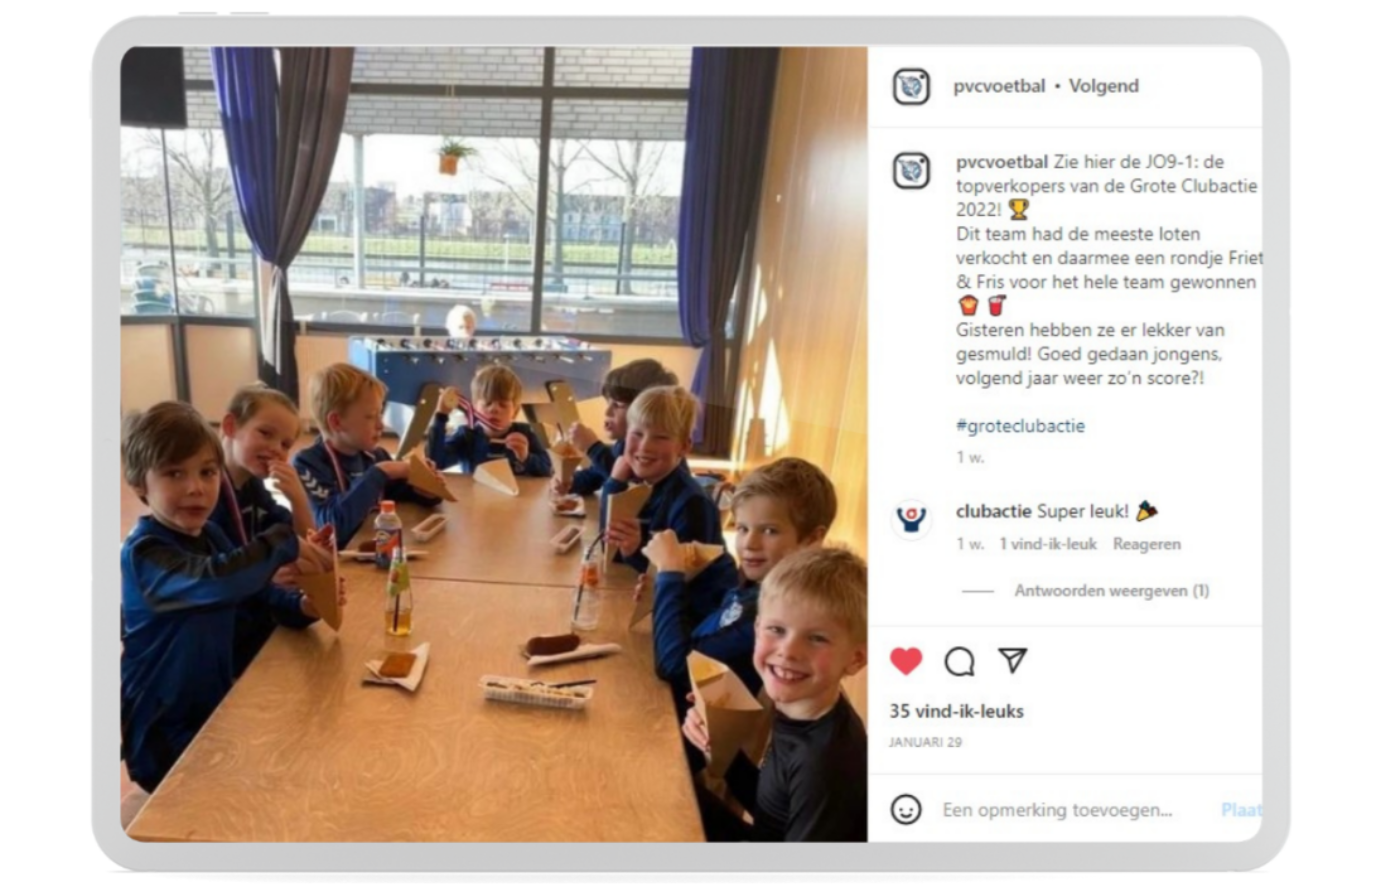Show likes on clubactie comment (1 vind-ik-leuk)
The height and width of the screenshot is (885, 1382).
click(1047, 544)
